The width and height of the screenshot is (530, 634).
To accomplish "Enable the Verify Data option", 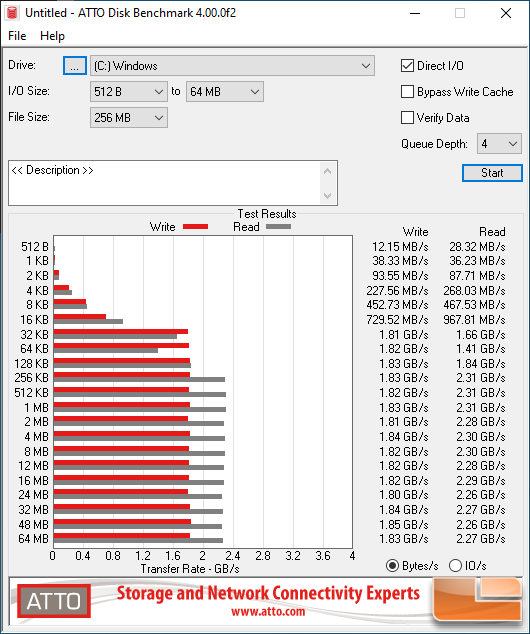I will pyautogui.click(x=407, y=118).
